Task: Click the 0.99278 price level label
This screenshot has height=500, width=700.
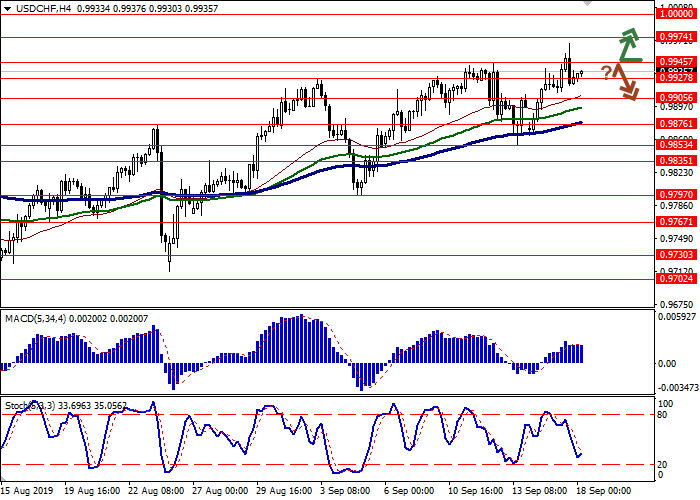Action: click(x=676, y=77)
